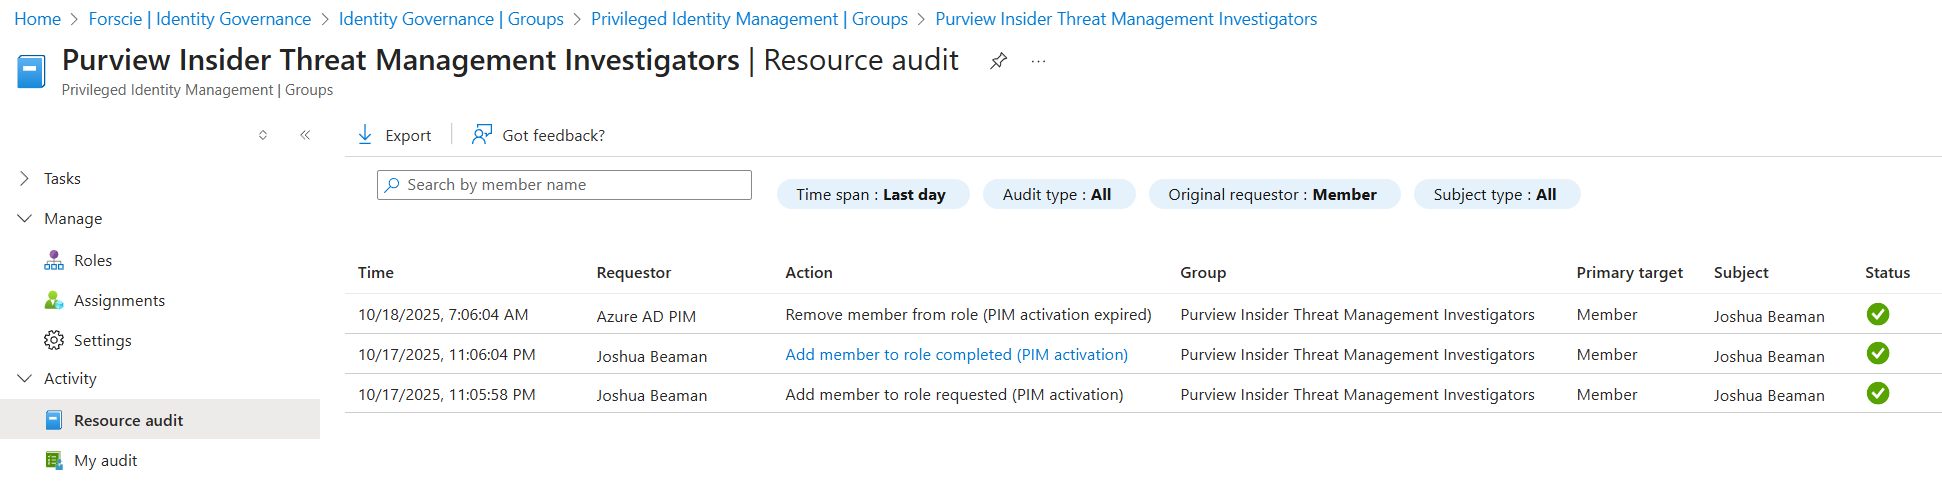
Task: Click the up/down sort arrows in sidebar
Action: (263, 135)
